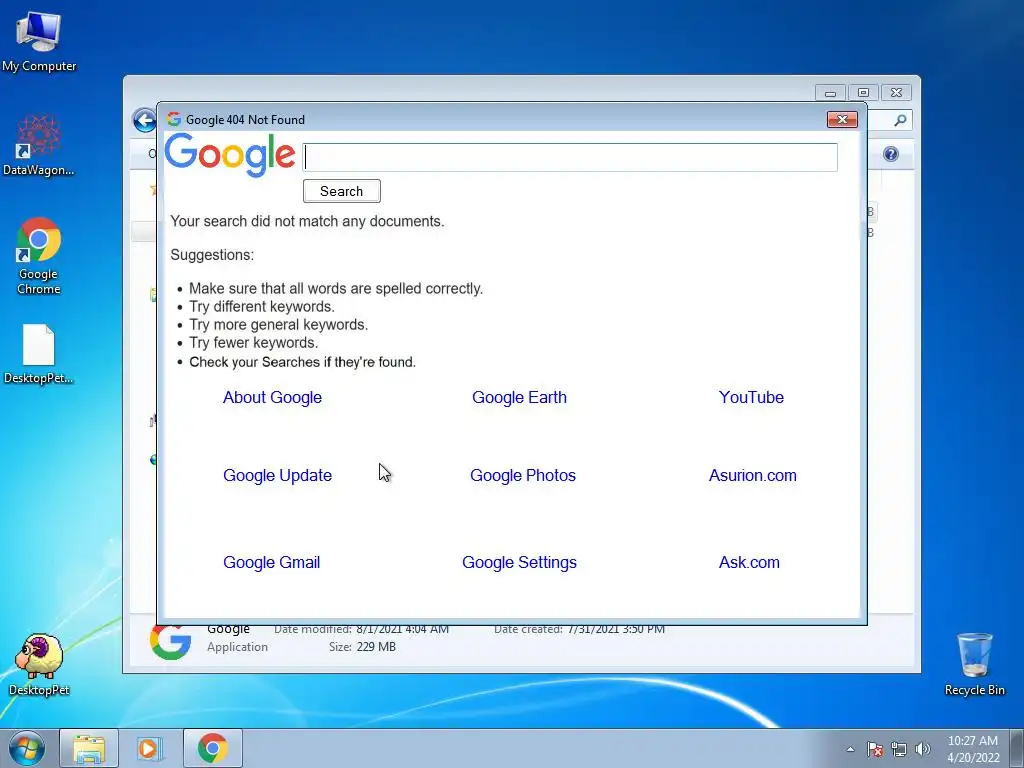Viewport: 1024px width, 768px height.
Task: Click the Google icon in details pane
Action: [x=170, y=641]
